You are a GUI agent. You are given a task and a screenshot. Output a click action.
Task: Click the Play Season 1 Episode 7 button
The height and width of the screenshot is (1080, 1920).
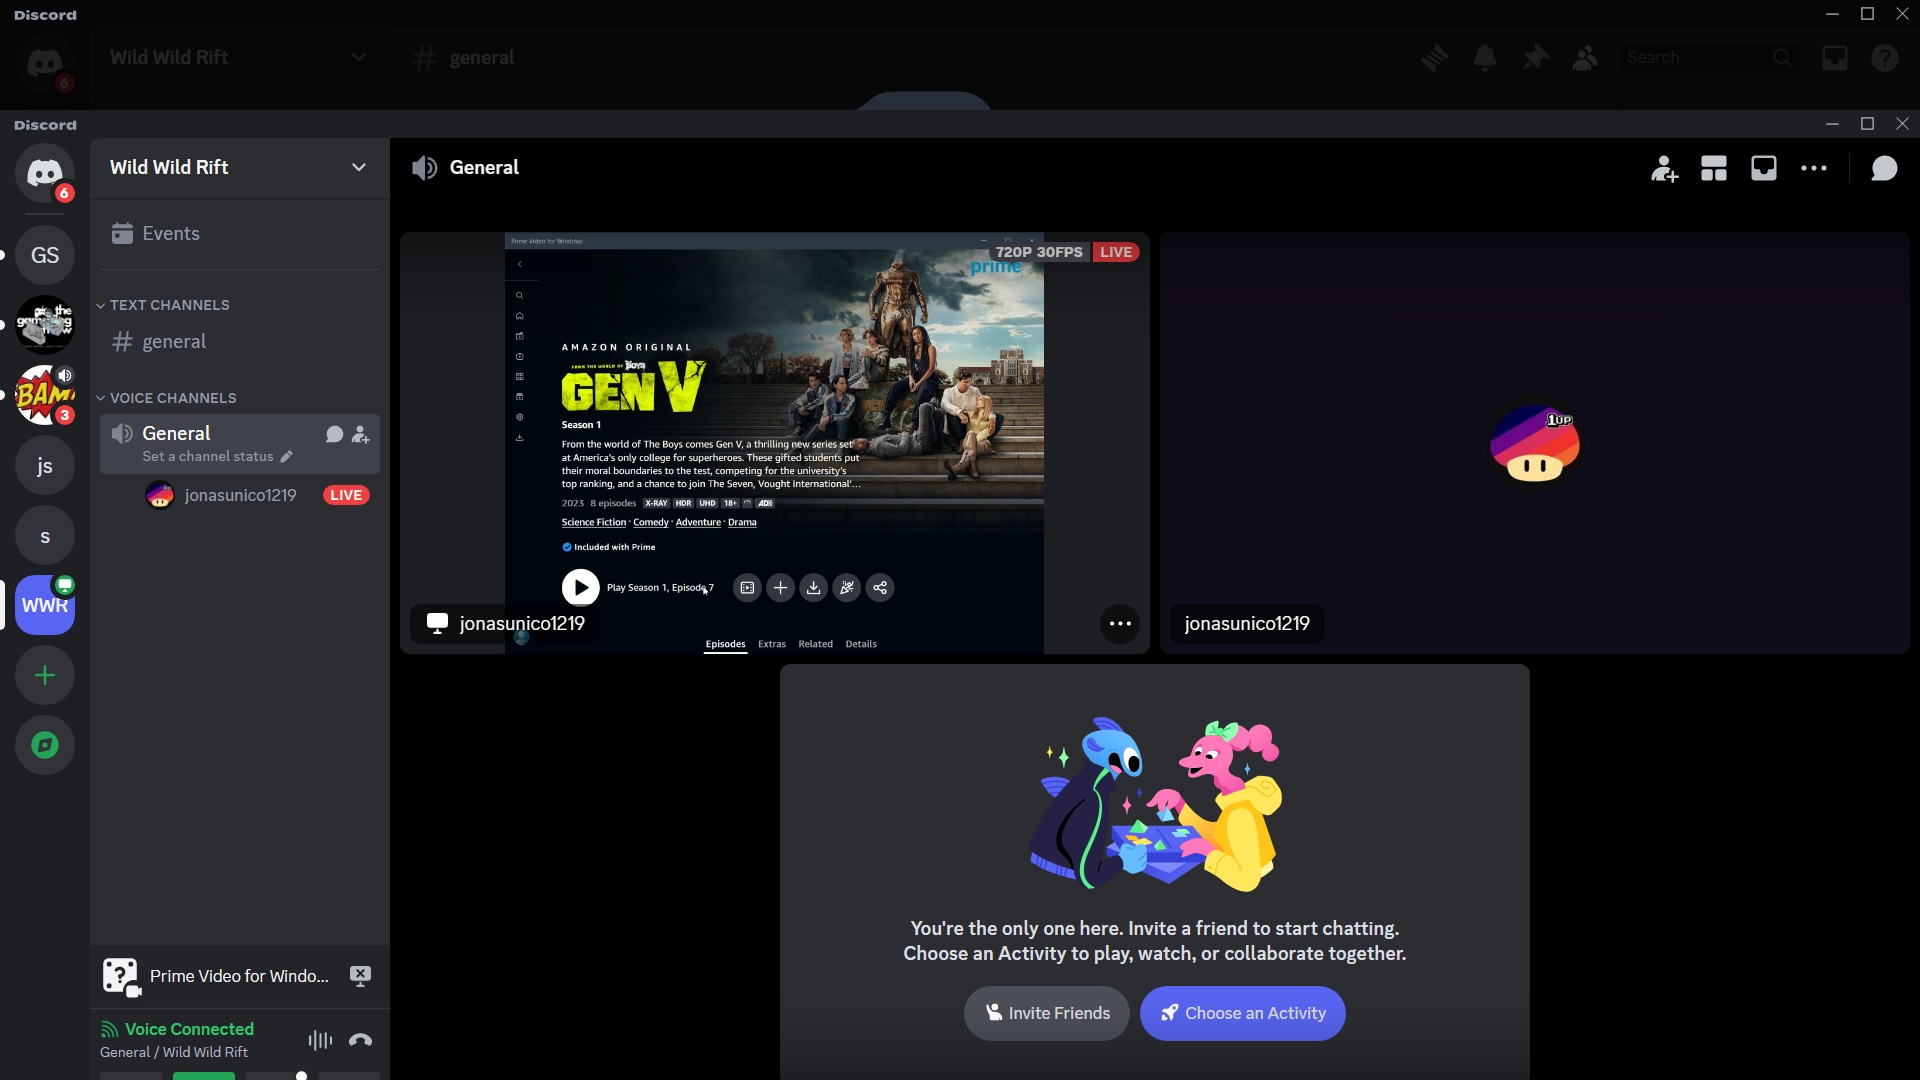point(580,587)
